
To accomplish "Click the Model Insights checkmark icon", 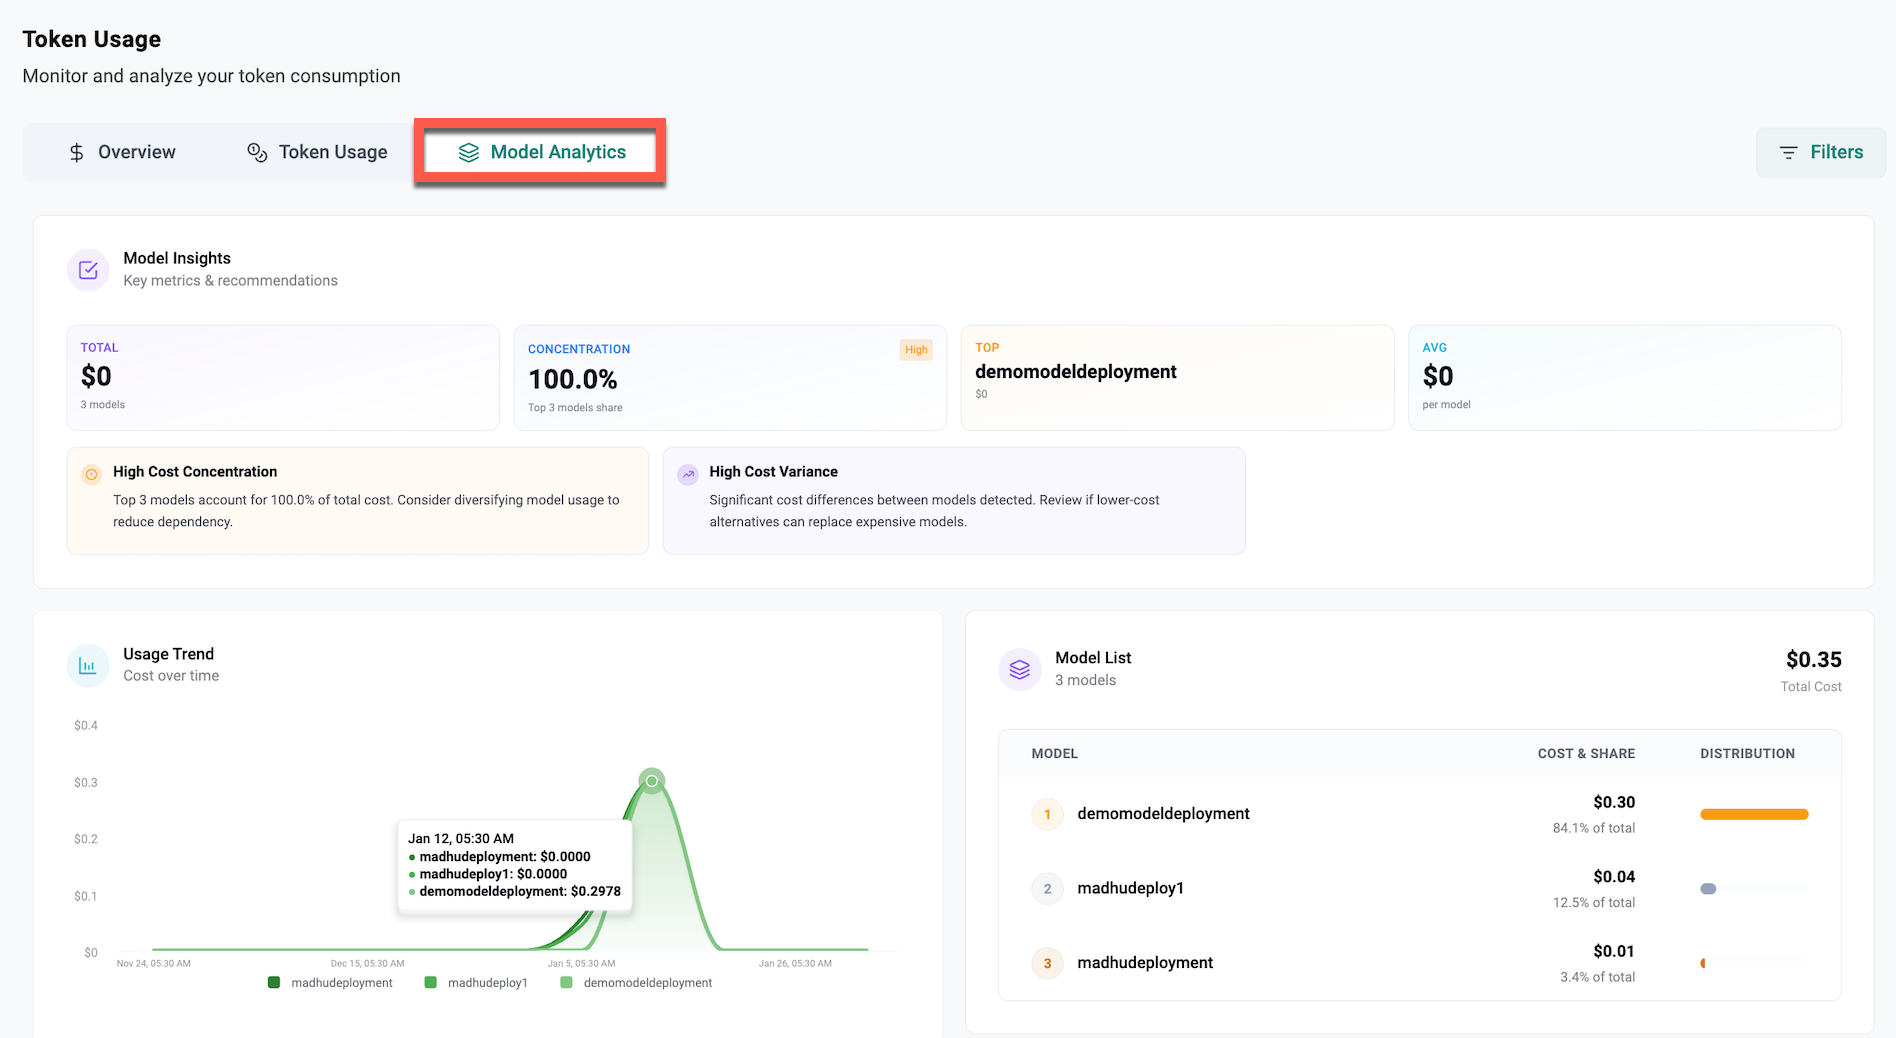I will click(x=88, y=270).
